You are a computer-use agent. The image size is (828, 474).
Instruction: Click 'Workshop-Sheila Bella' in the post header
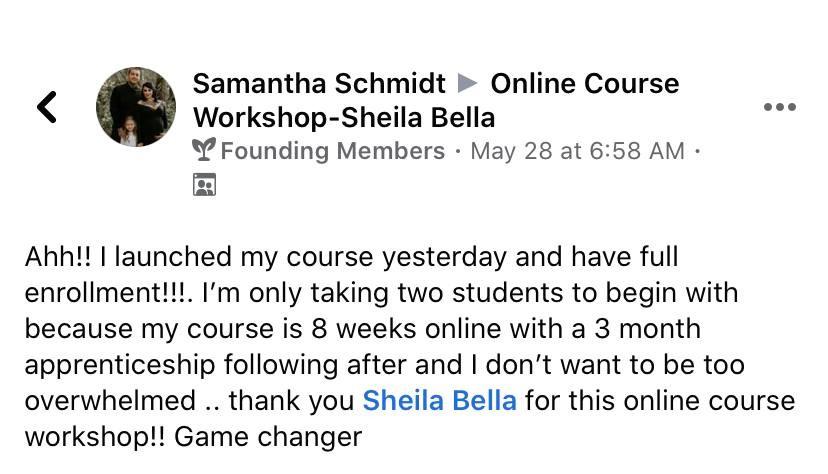coord(343,117)
